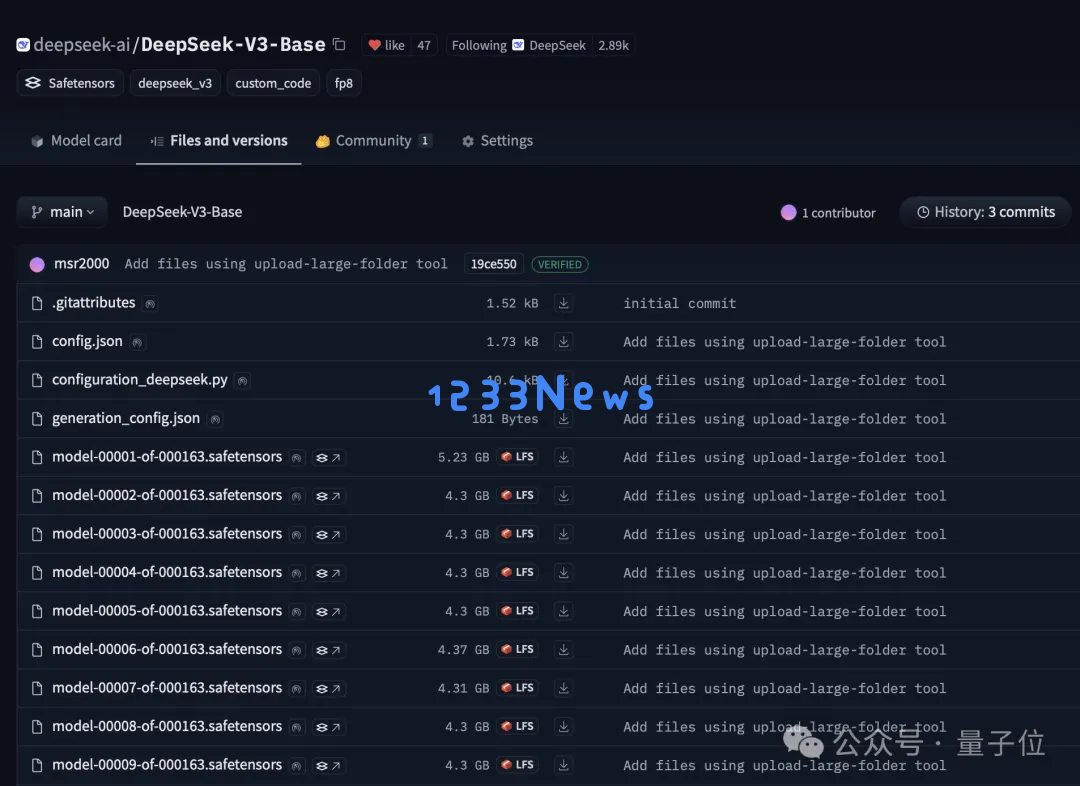View the 1 contributor avatar

[789, 213]
